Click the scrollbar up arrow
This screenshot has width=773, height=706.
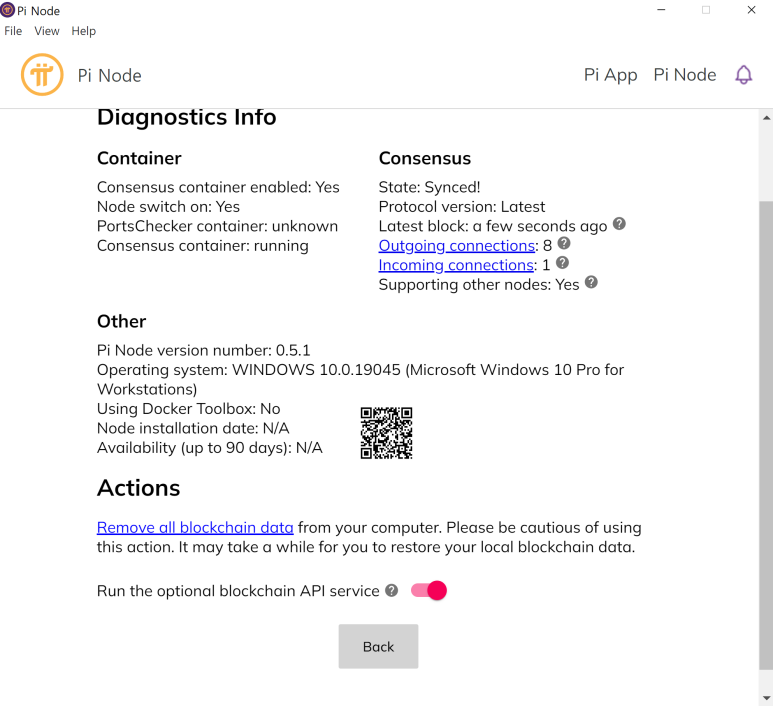[x=766, y=118]
